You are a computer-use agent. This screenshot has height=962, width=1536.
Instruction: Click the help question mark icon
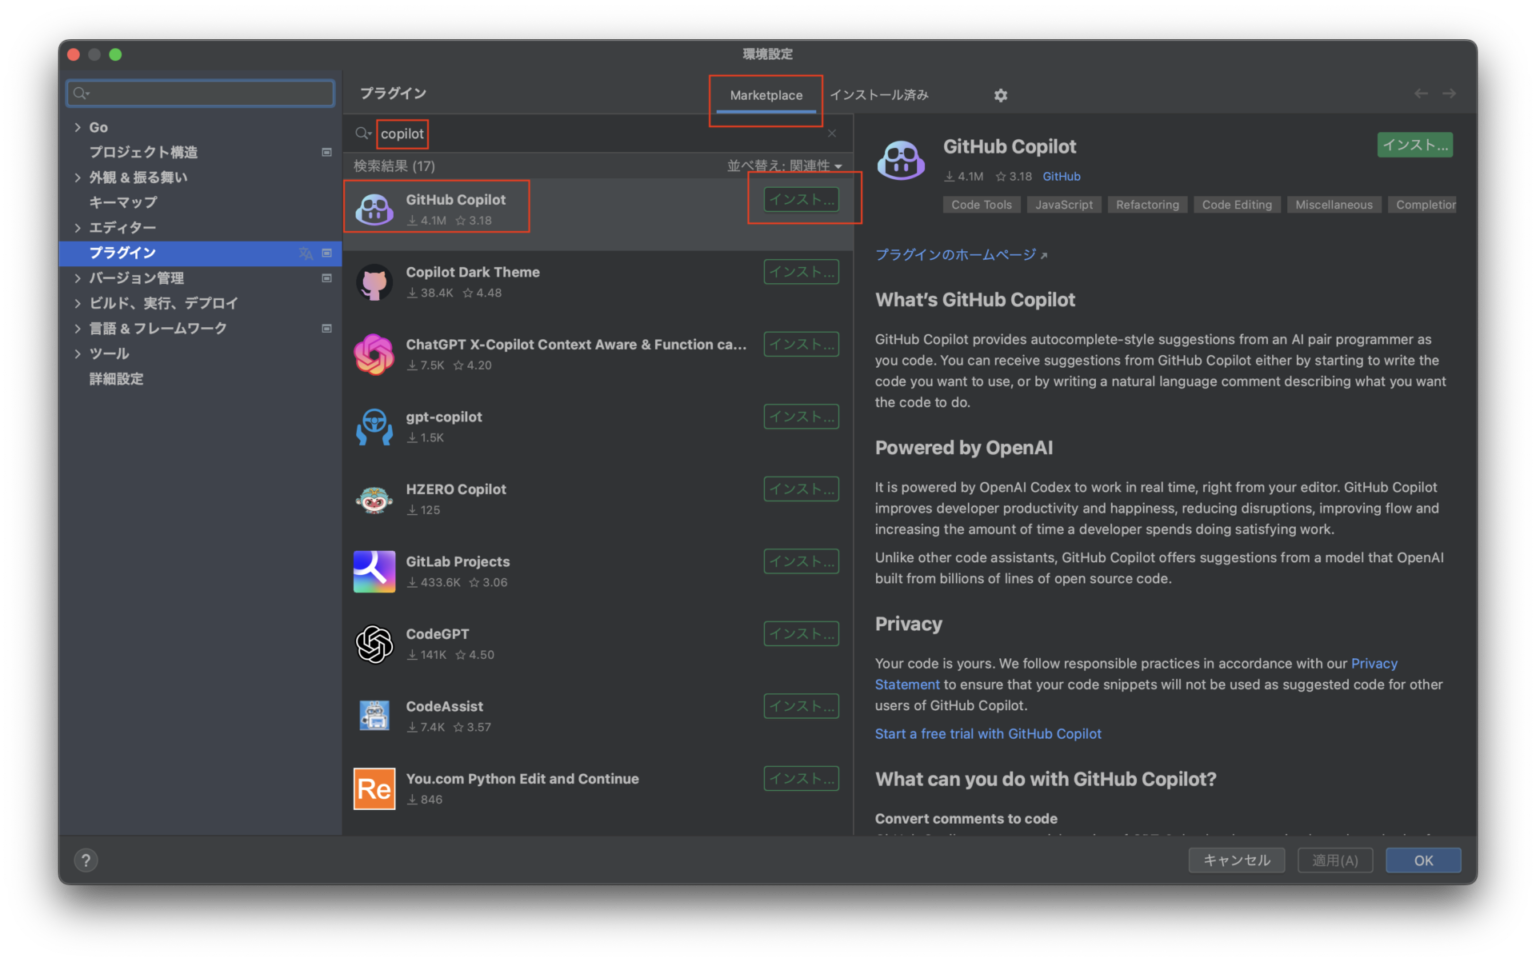point(86,860)
